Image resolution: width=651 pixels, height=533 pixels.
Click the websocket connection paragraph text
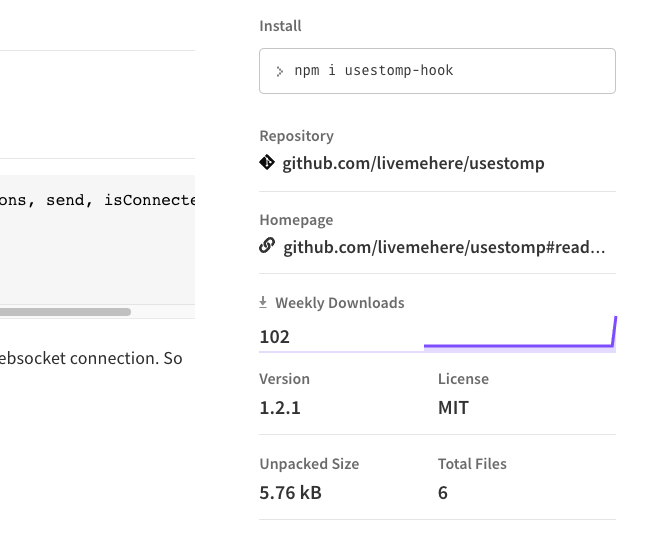coord(91,358)
